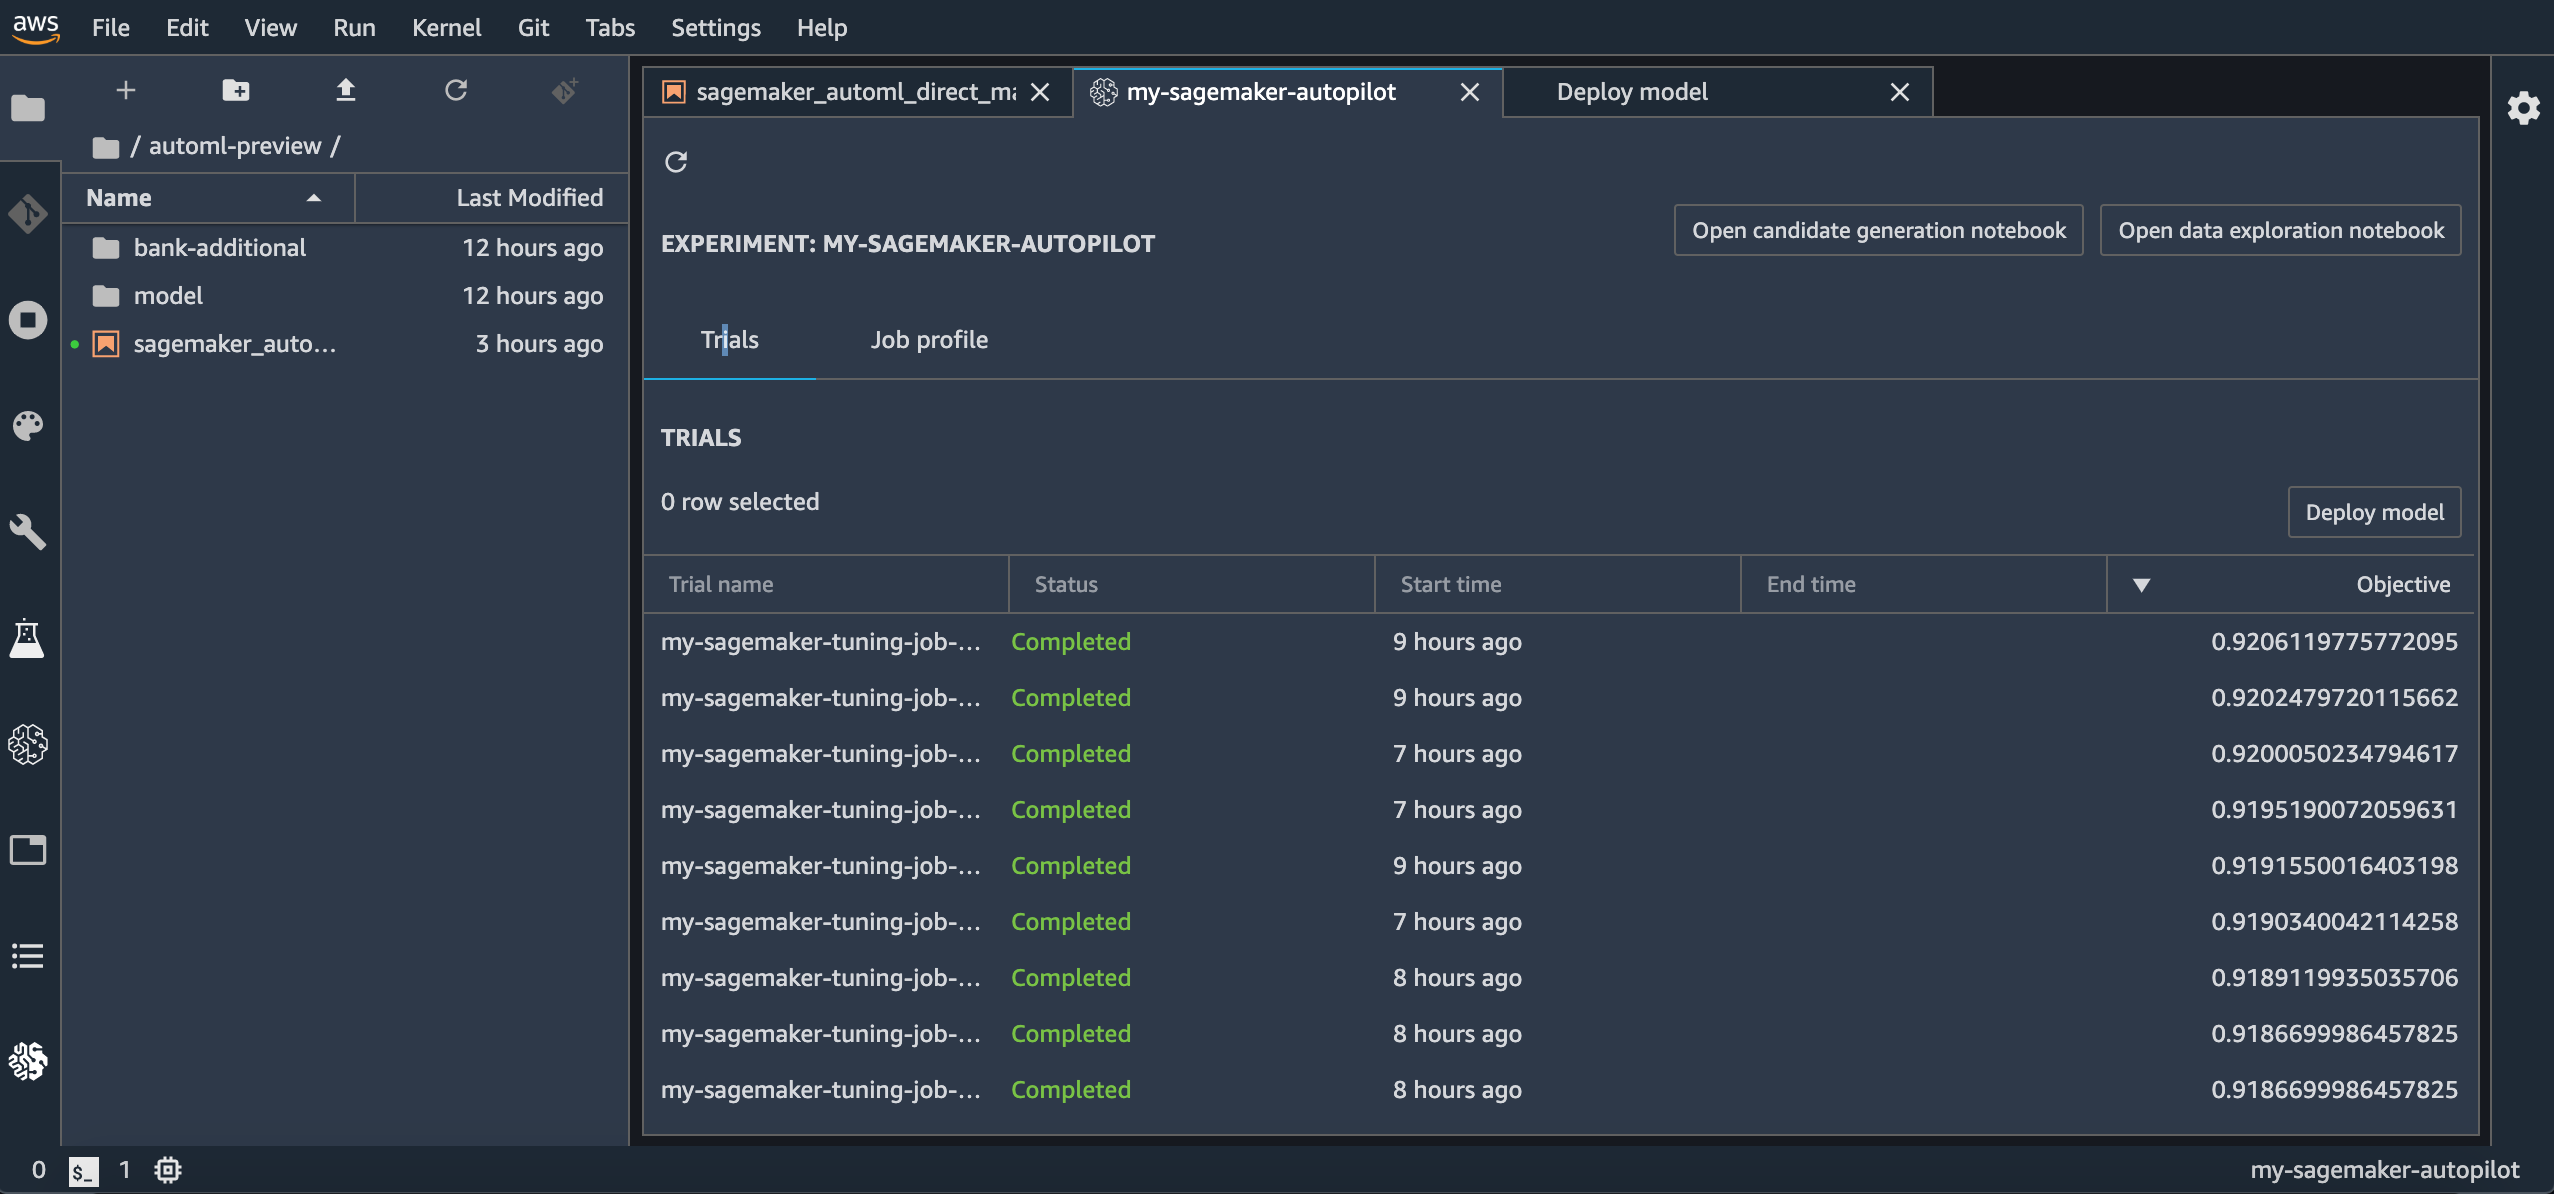Click the Deploy model button above trials
Screen dimensions: 2554x1194
click(2373, 511)
